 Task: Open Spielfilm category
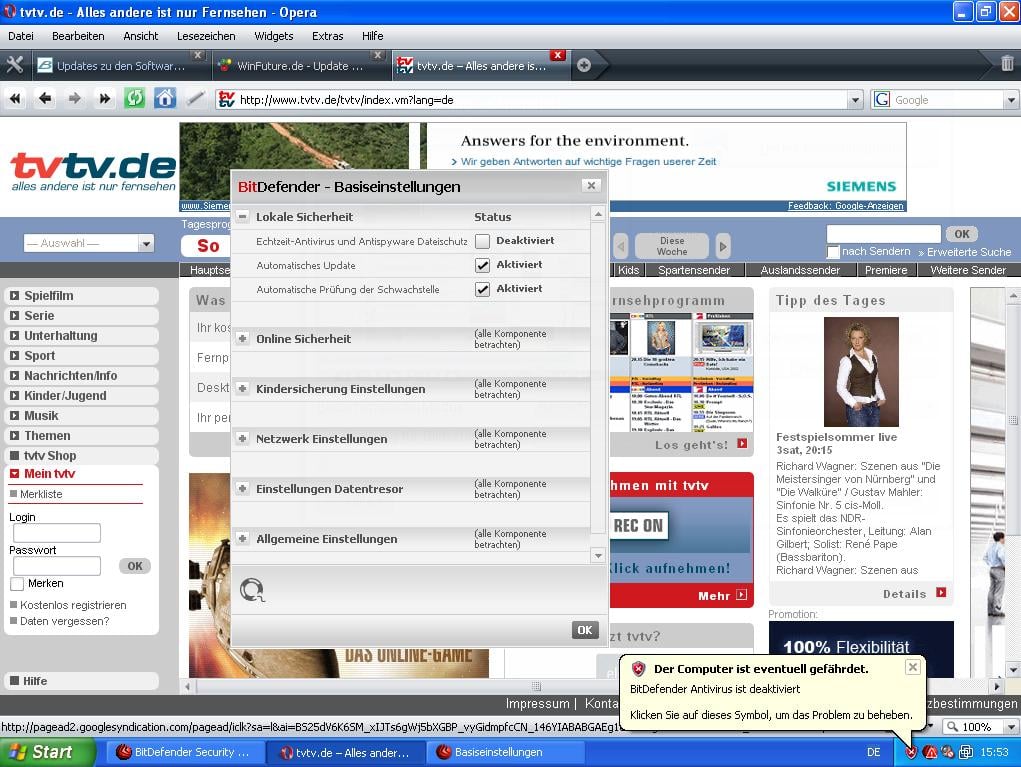pyautogui.click(x=81, y=296)
